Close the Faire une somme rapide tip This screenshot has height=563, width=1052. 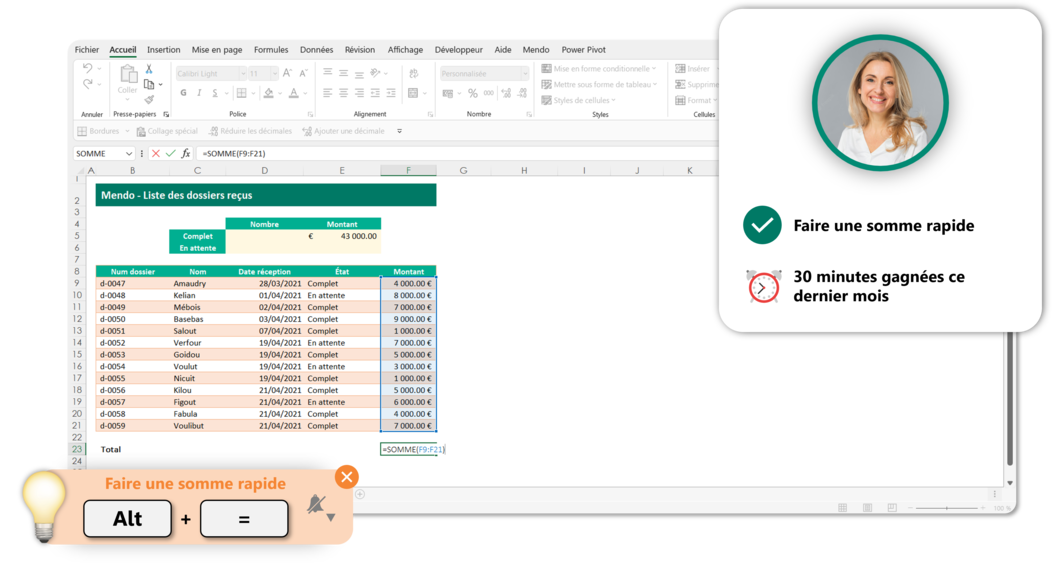pos(347,477)
